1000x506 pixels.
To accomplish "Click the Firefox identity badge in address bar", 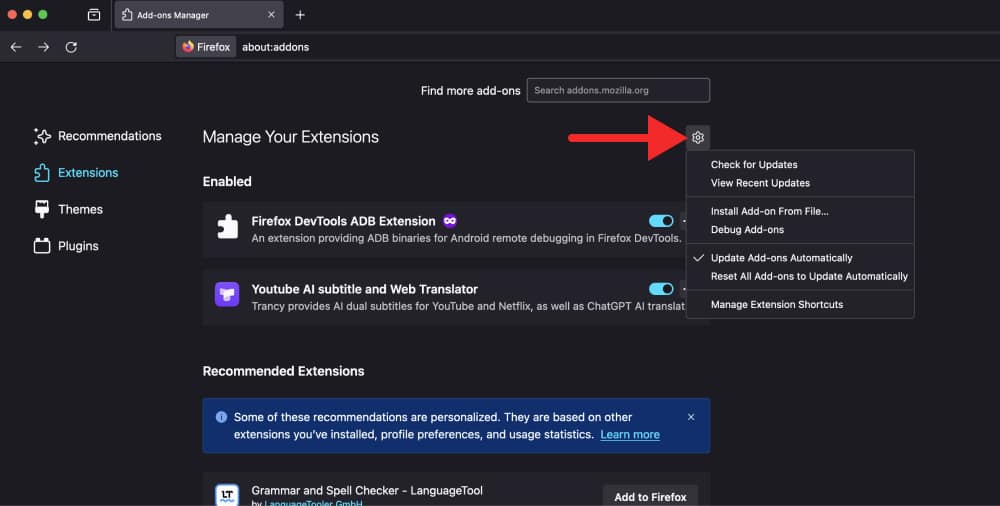I will [206, 47].
